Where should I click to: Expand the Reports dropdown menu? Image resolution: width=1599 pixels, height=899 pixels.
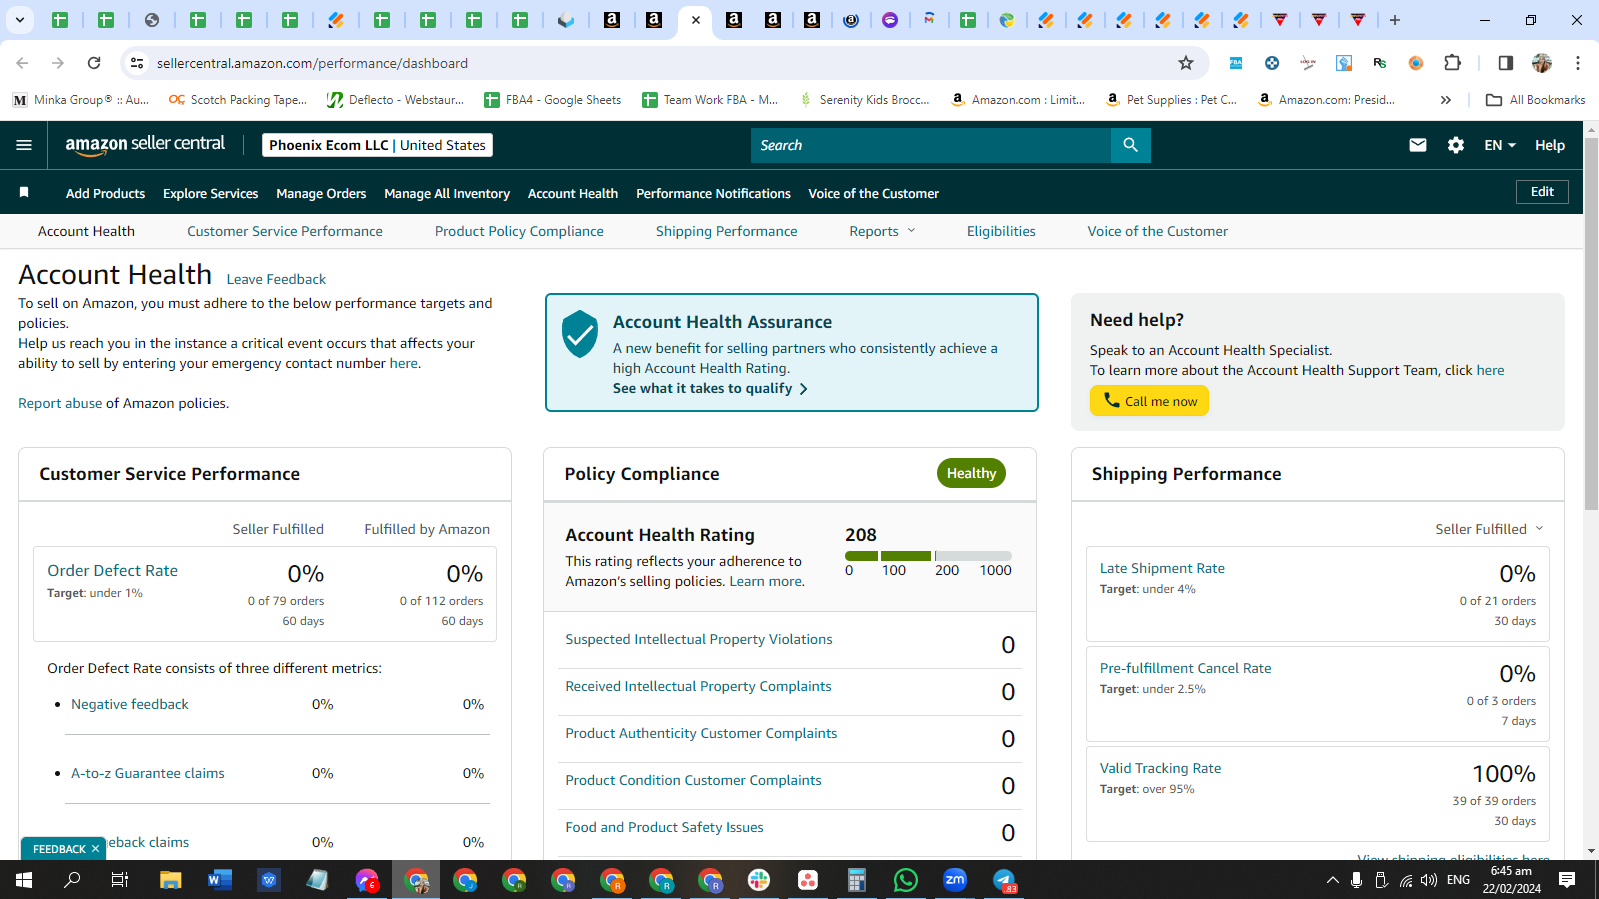click(x=882, y=231)
